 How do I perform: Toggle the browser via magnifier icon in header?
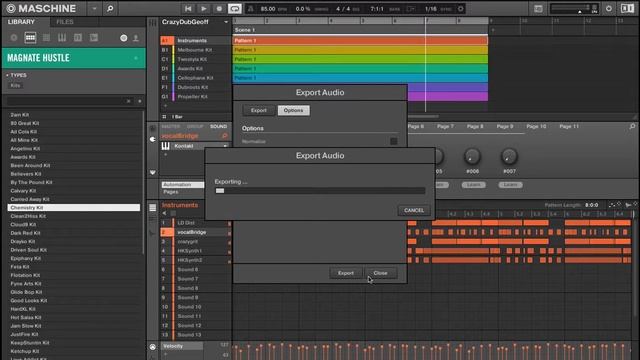tap(110, 8)
